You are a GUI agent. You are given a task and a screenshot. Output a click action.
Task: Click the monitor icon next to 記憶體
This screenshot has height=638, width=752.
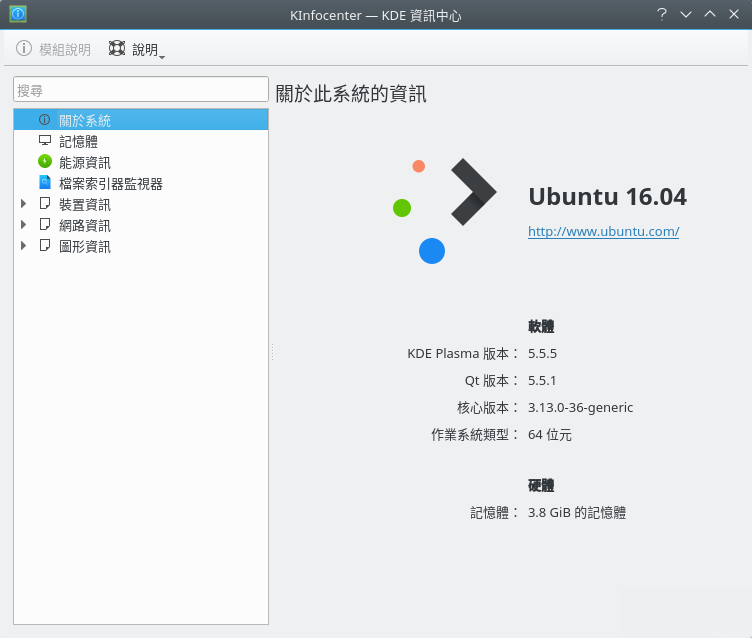coord(45,141)
